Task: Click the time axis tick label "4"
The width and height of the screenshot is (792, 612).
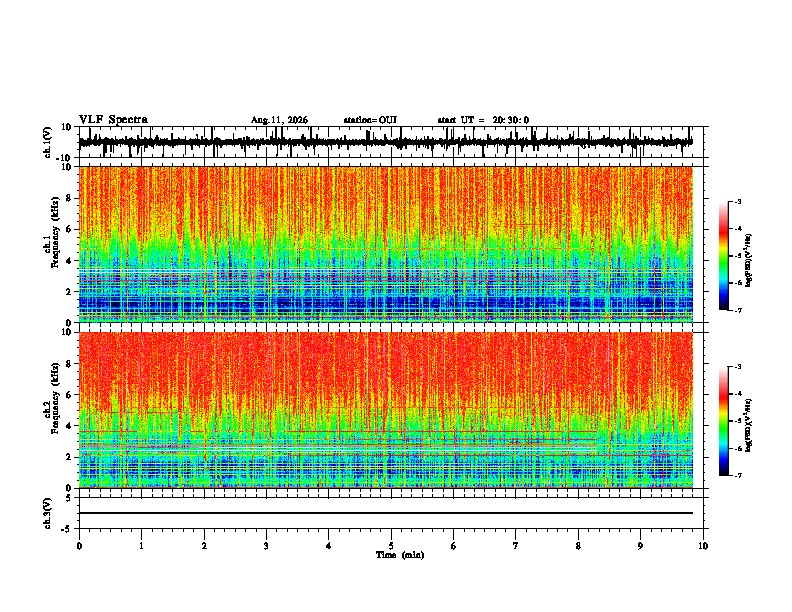Action: (329, 546)
